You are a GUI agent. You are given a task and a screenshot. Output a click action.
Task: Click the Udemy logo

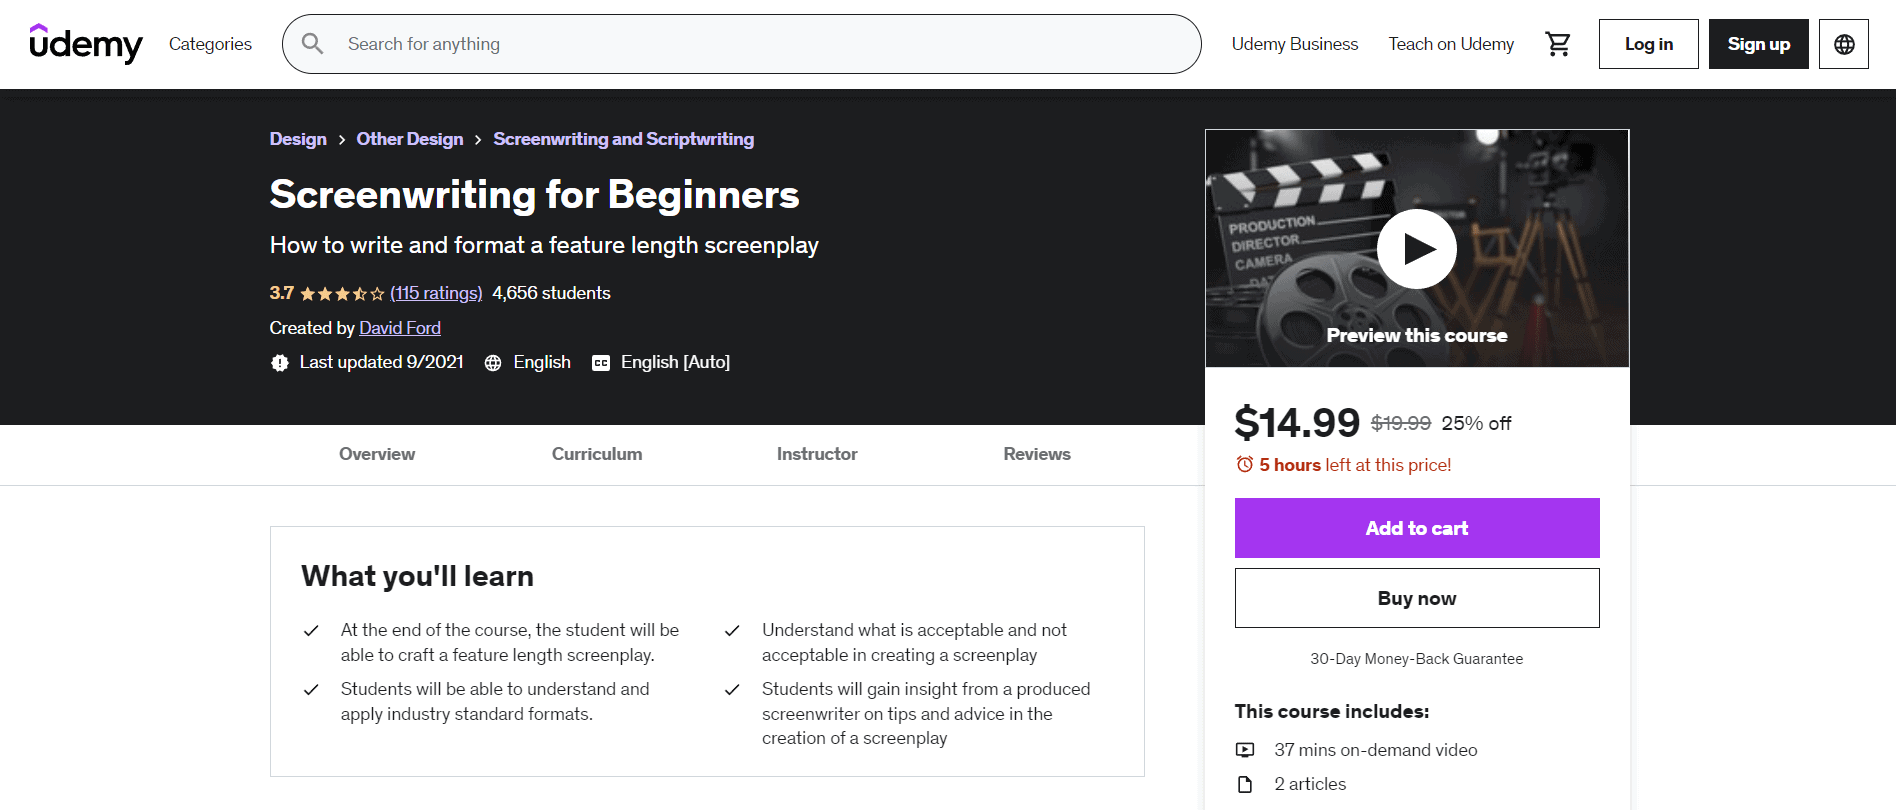(x=87, y=44)
